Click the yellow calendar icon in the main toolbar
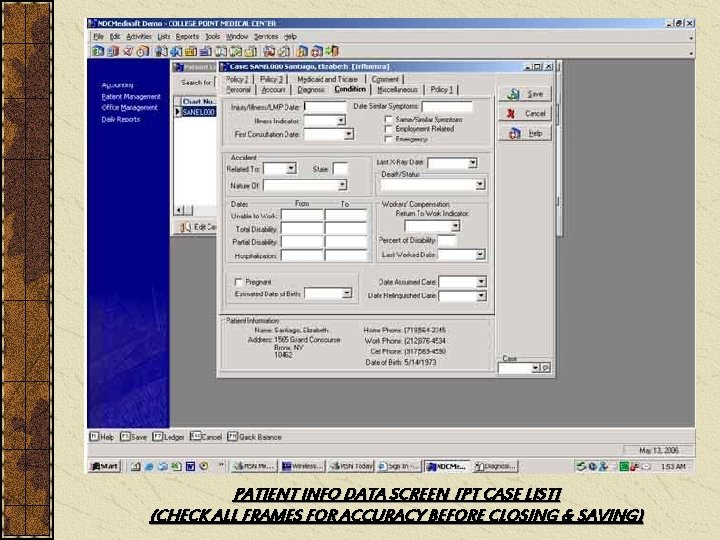This screenshot has height=540, width=720. (x=191, y=51)
